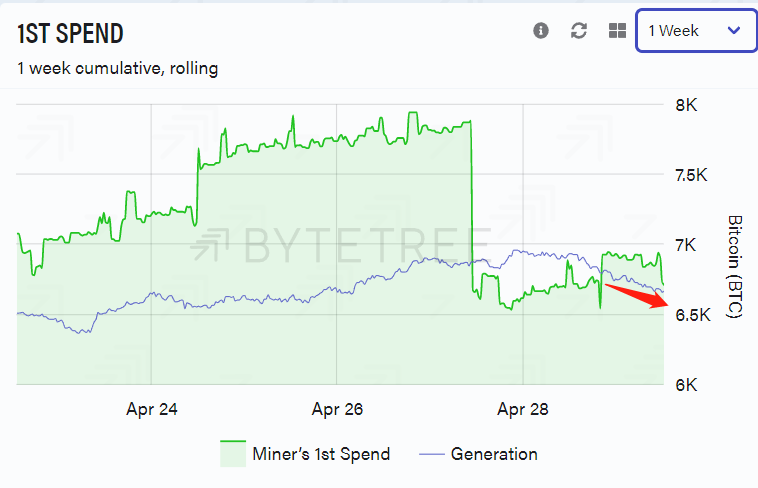Click the red arrow annotation on the chart
This screenshot has width=758, height=488.
click(x=637, y=296)
